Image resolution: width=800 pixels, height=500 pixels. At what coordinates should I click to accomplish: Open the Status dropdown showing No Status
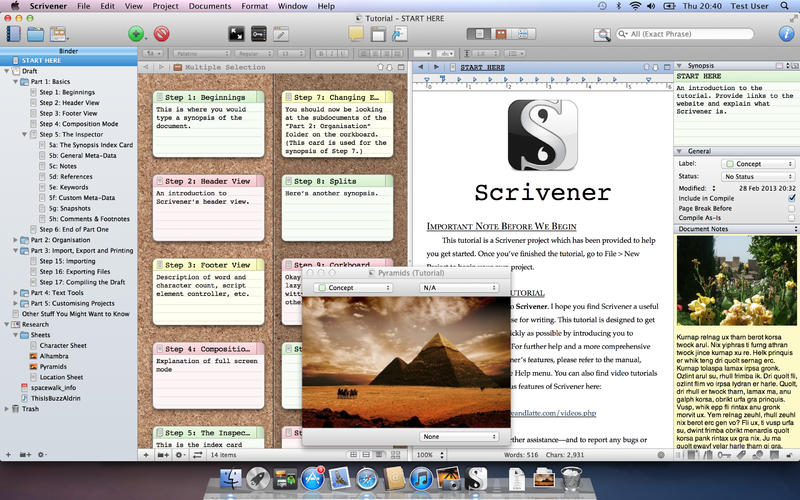758,176
